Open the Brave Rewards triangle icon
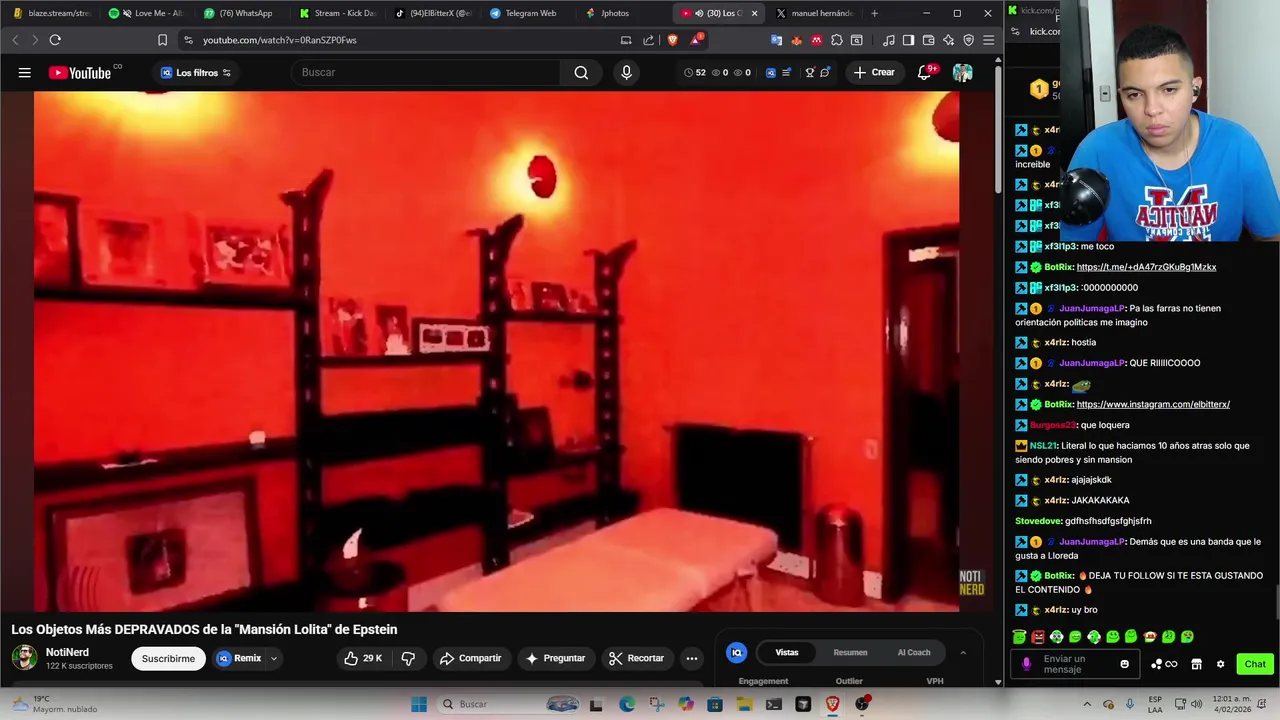 (696, 40)
